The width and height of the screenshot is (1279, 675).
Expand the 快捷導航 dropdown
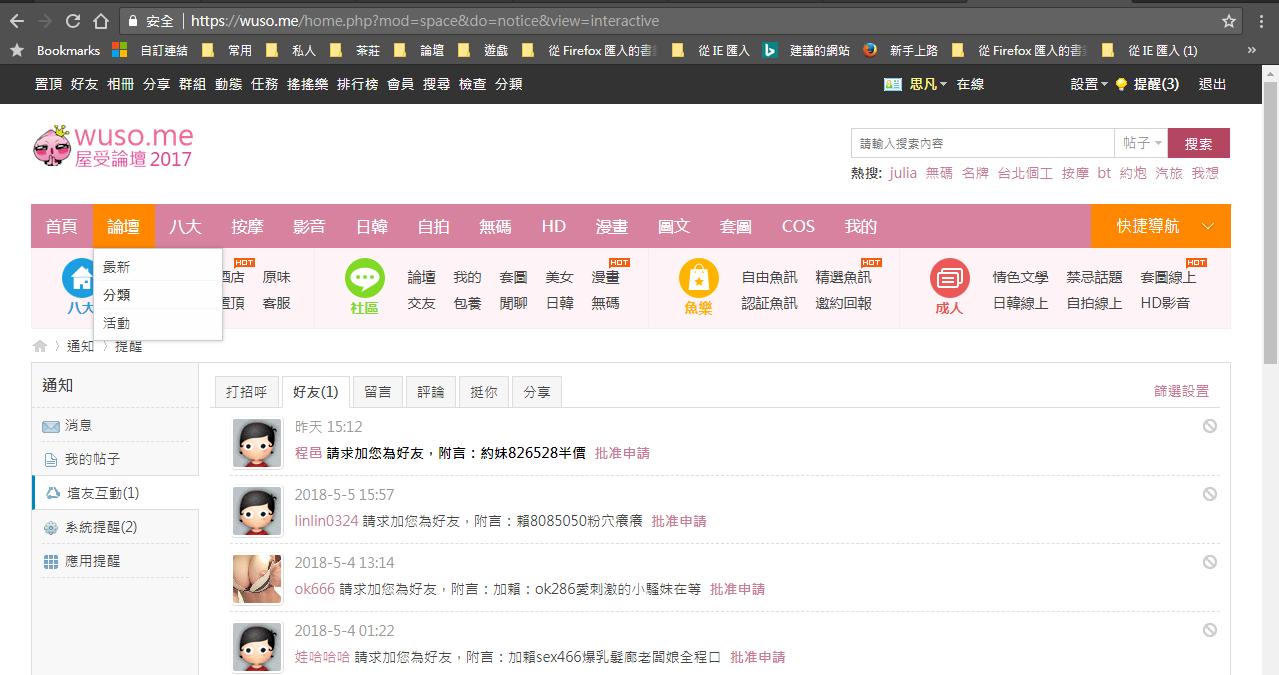[x=1160, y=227]
